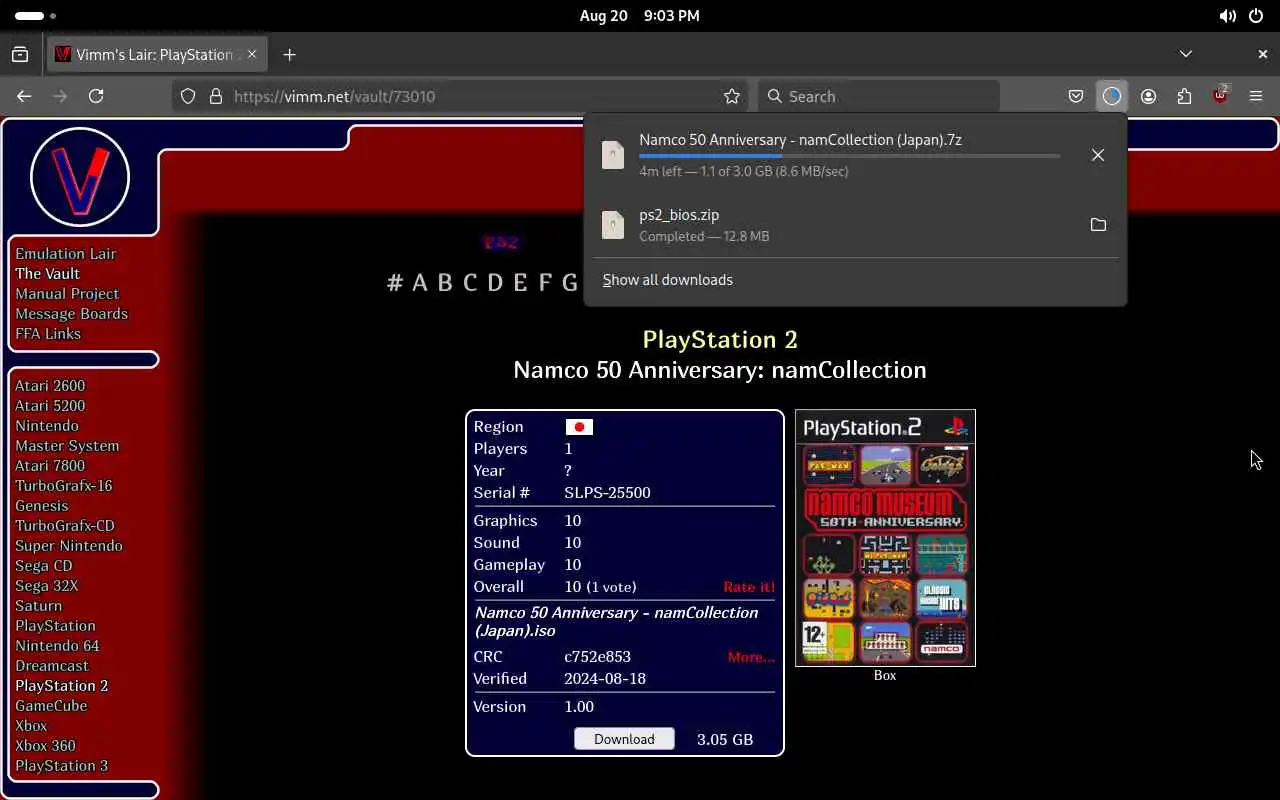
Task: Select Nintendo 64 system
Action: pos(57,646)
